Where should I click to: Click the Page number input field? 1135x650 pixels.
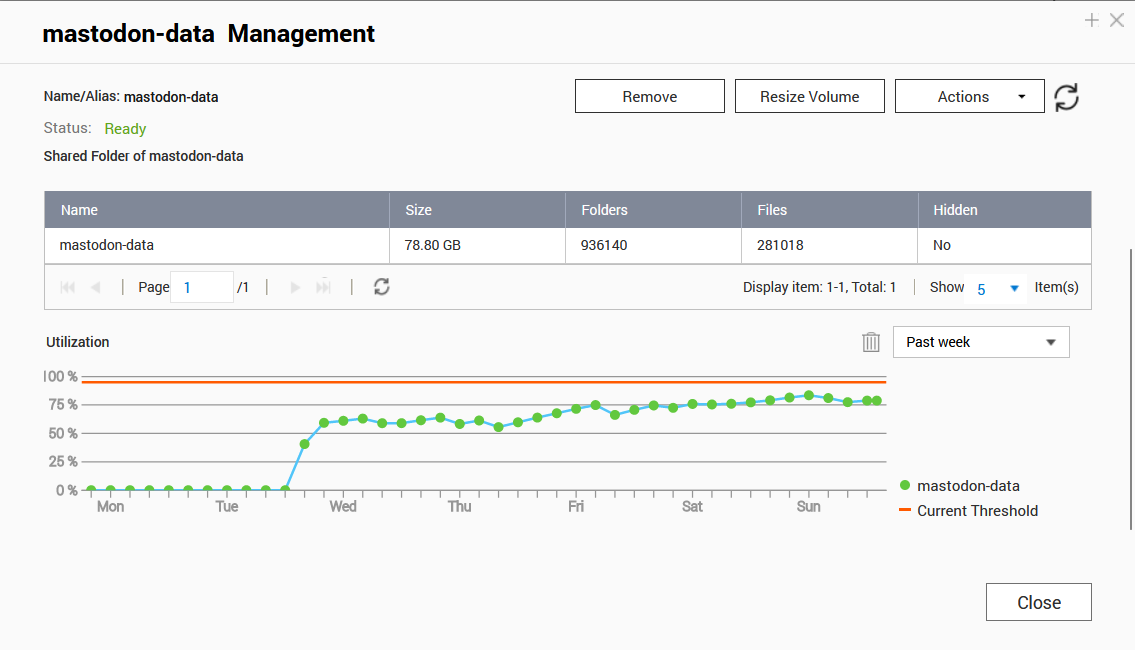click(202, 287)
